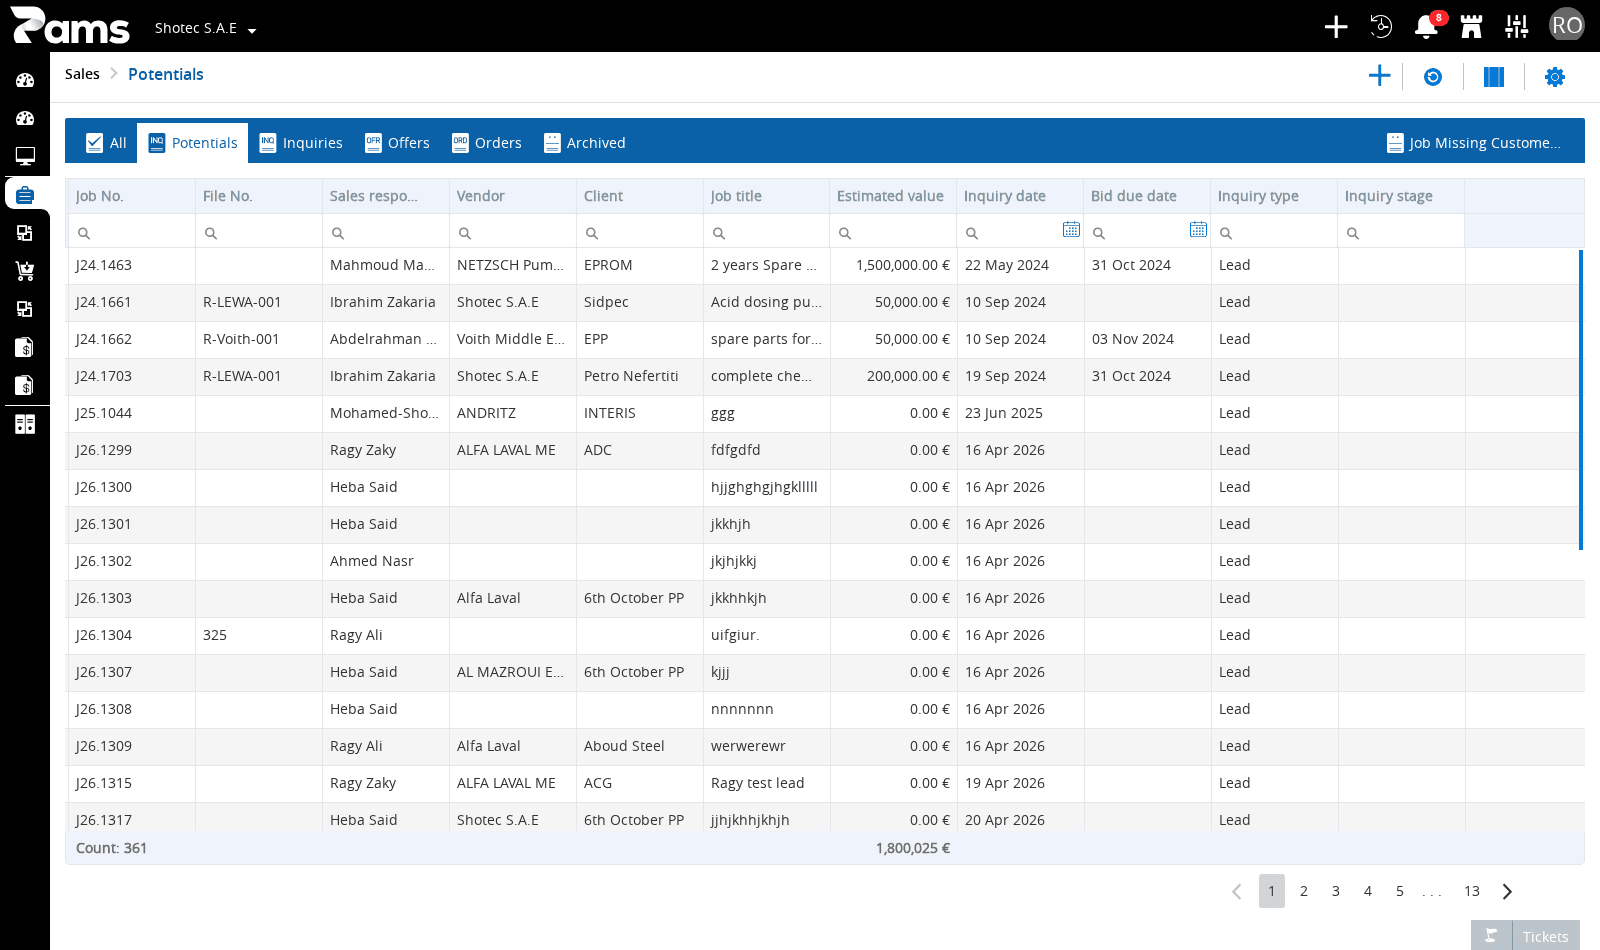
Task: Sort by the Client column header
Action: 639,196
